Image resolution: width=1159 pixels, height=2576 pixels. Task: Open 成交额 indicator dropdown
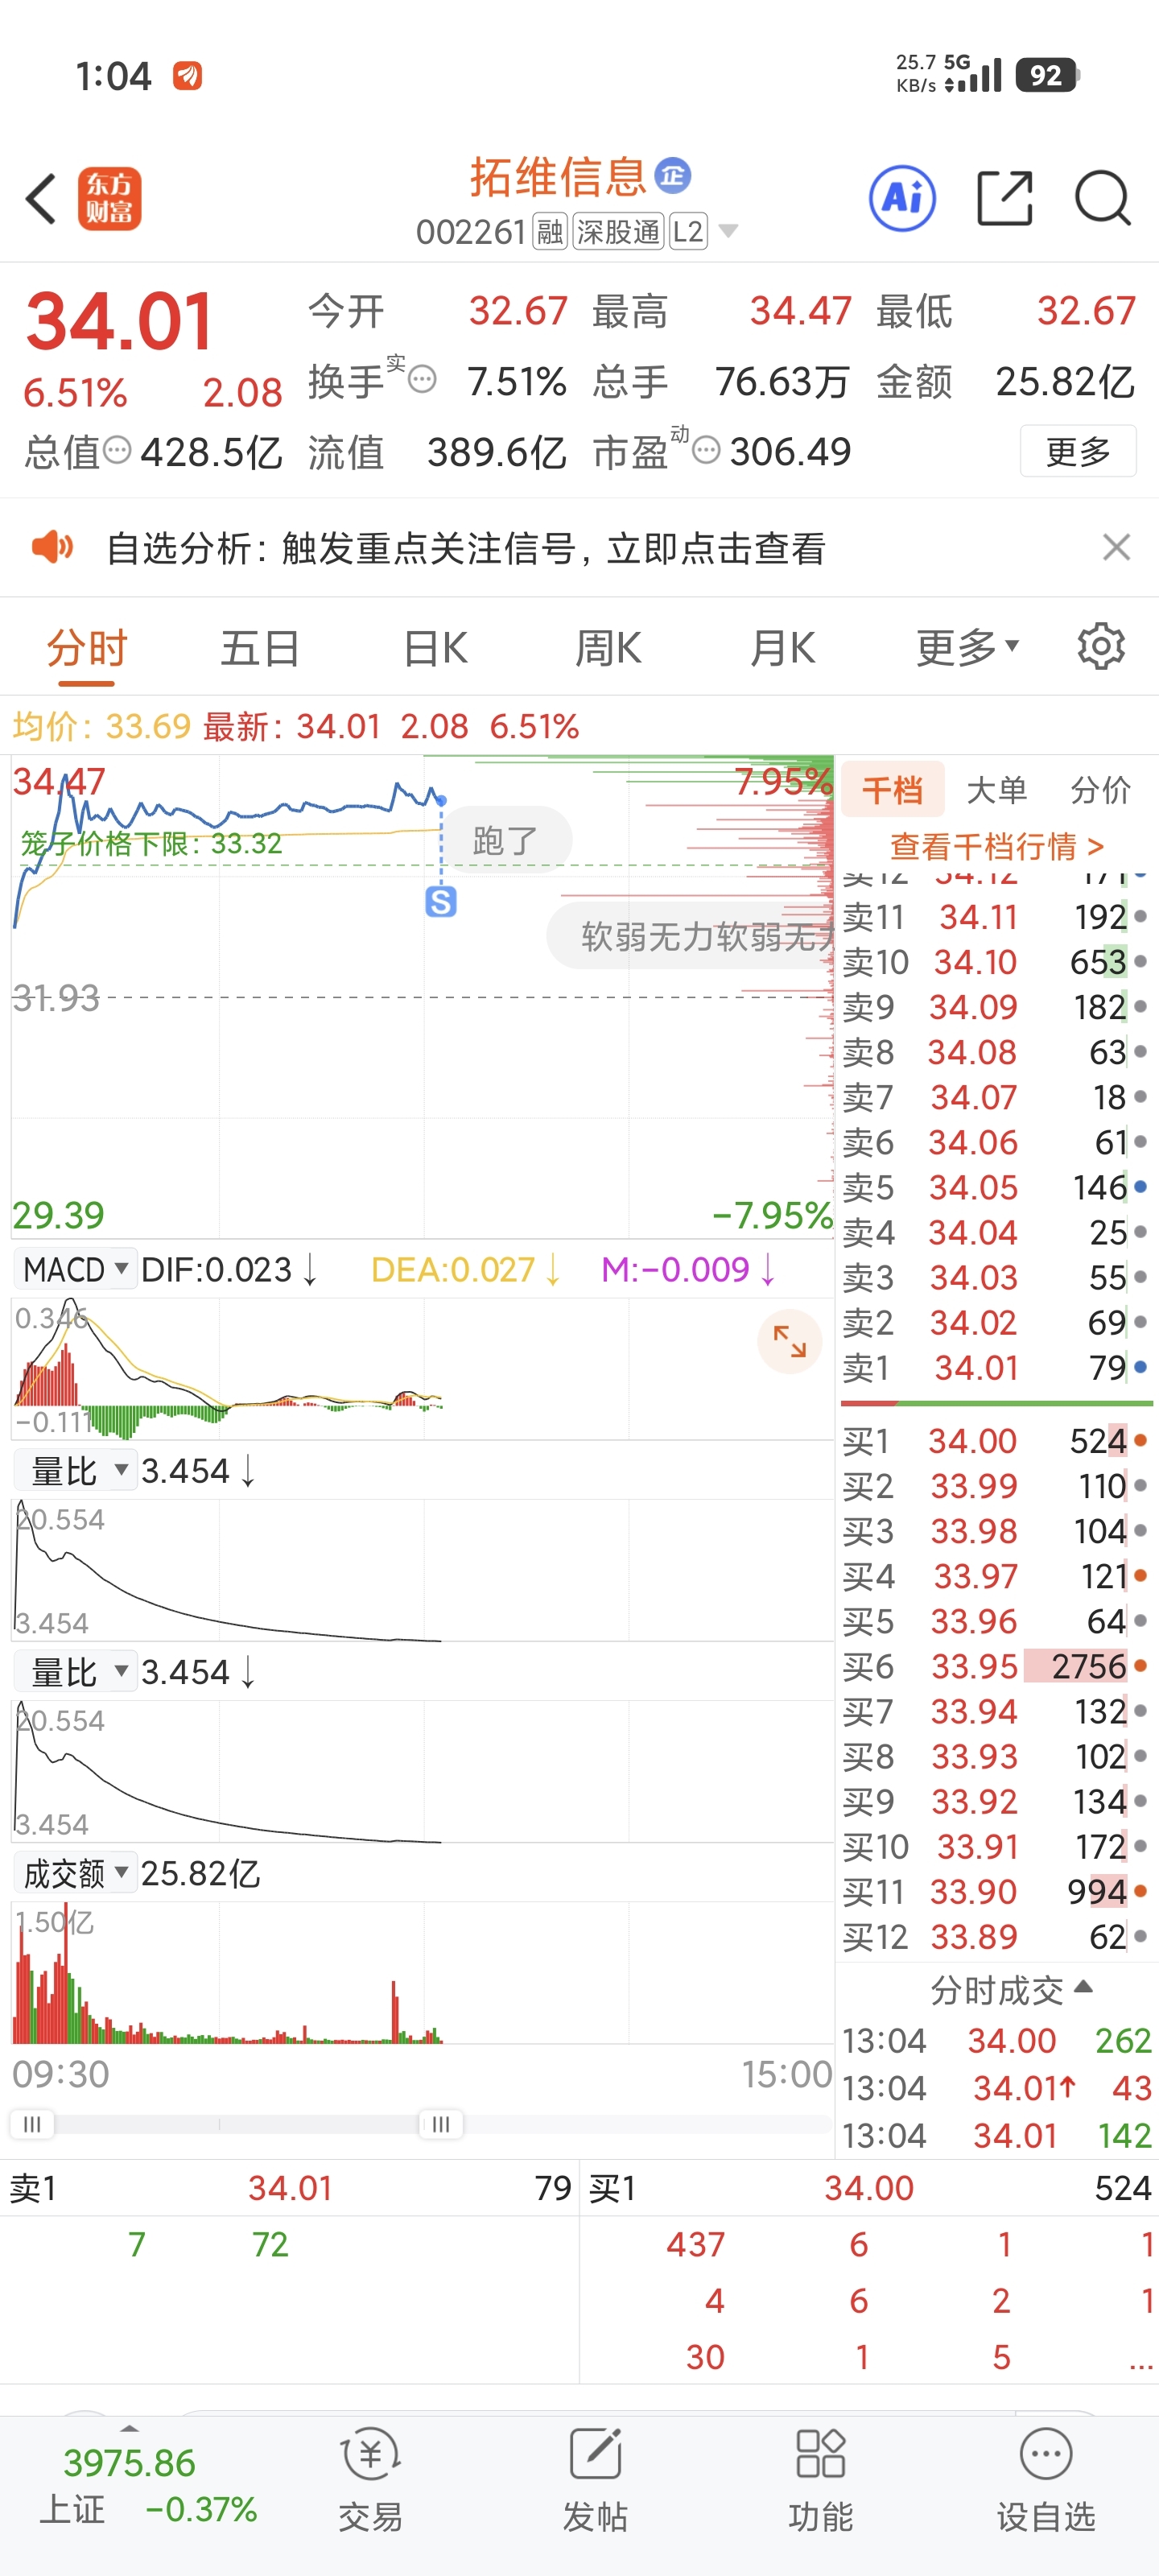point(75,1873)
